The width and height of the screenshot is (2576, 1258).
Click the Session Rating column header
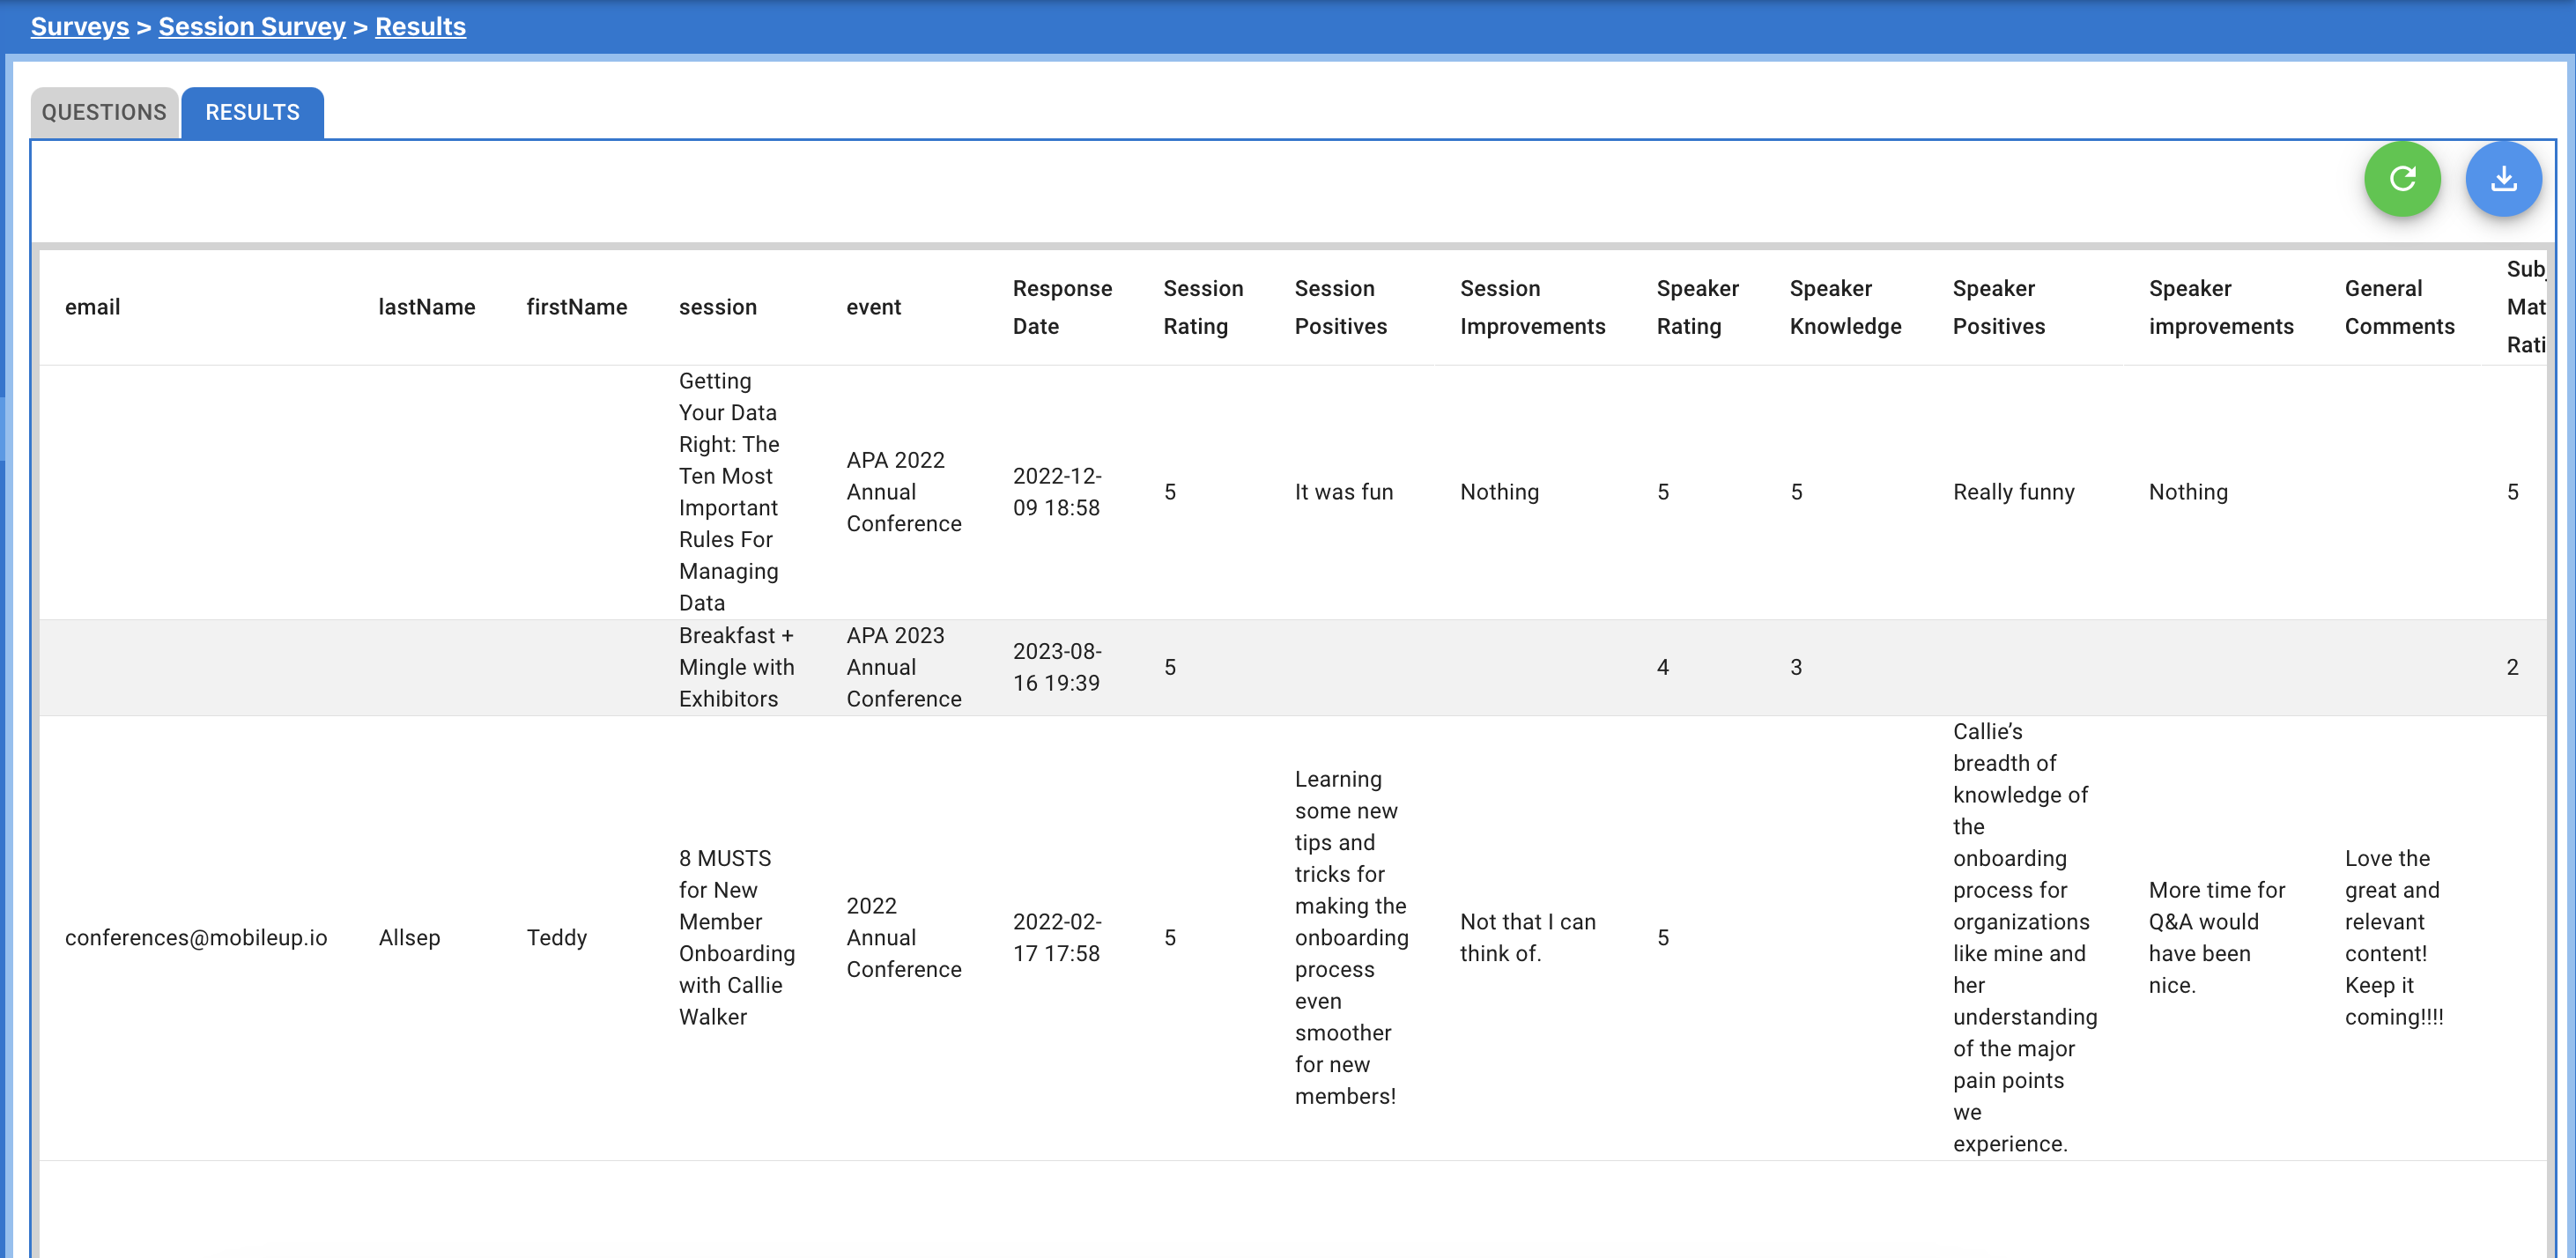click(1204, 307)
